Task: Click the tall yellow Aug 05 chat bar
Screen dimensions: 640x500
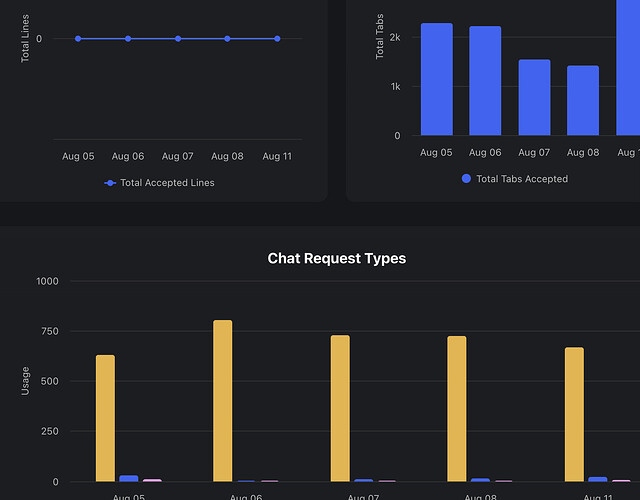Action: [x=105, y=418]
